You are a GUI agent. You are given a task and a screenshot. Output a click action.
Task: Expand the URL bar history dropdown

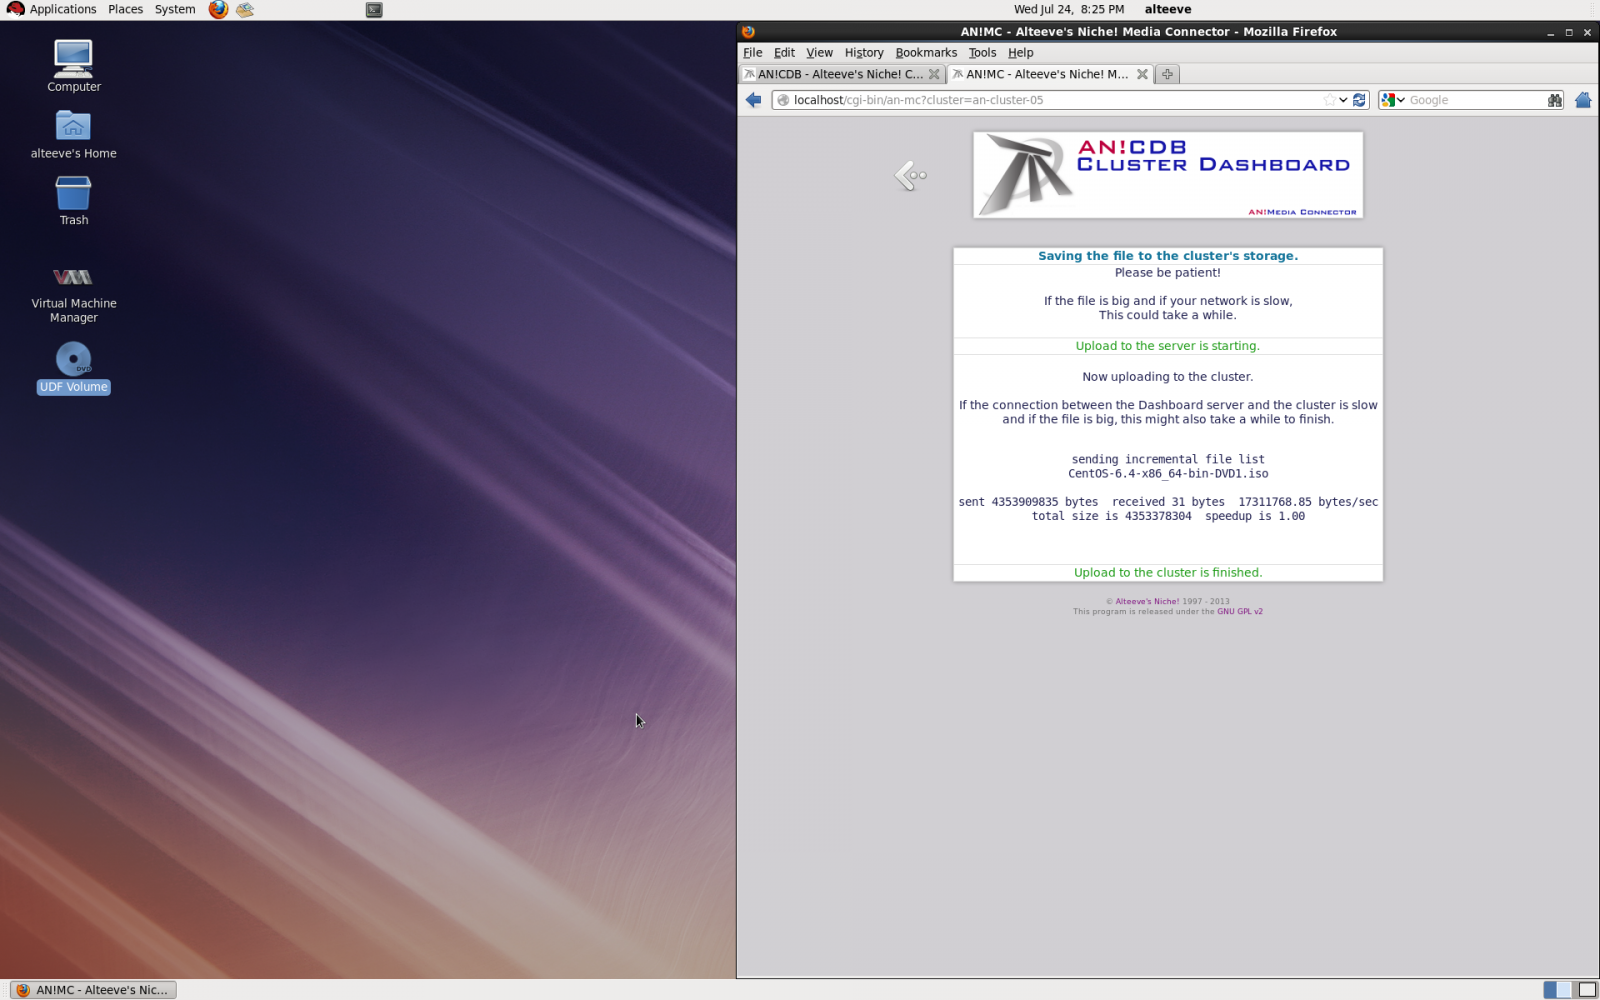pos(1343,100)
